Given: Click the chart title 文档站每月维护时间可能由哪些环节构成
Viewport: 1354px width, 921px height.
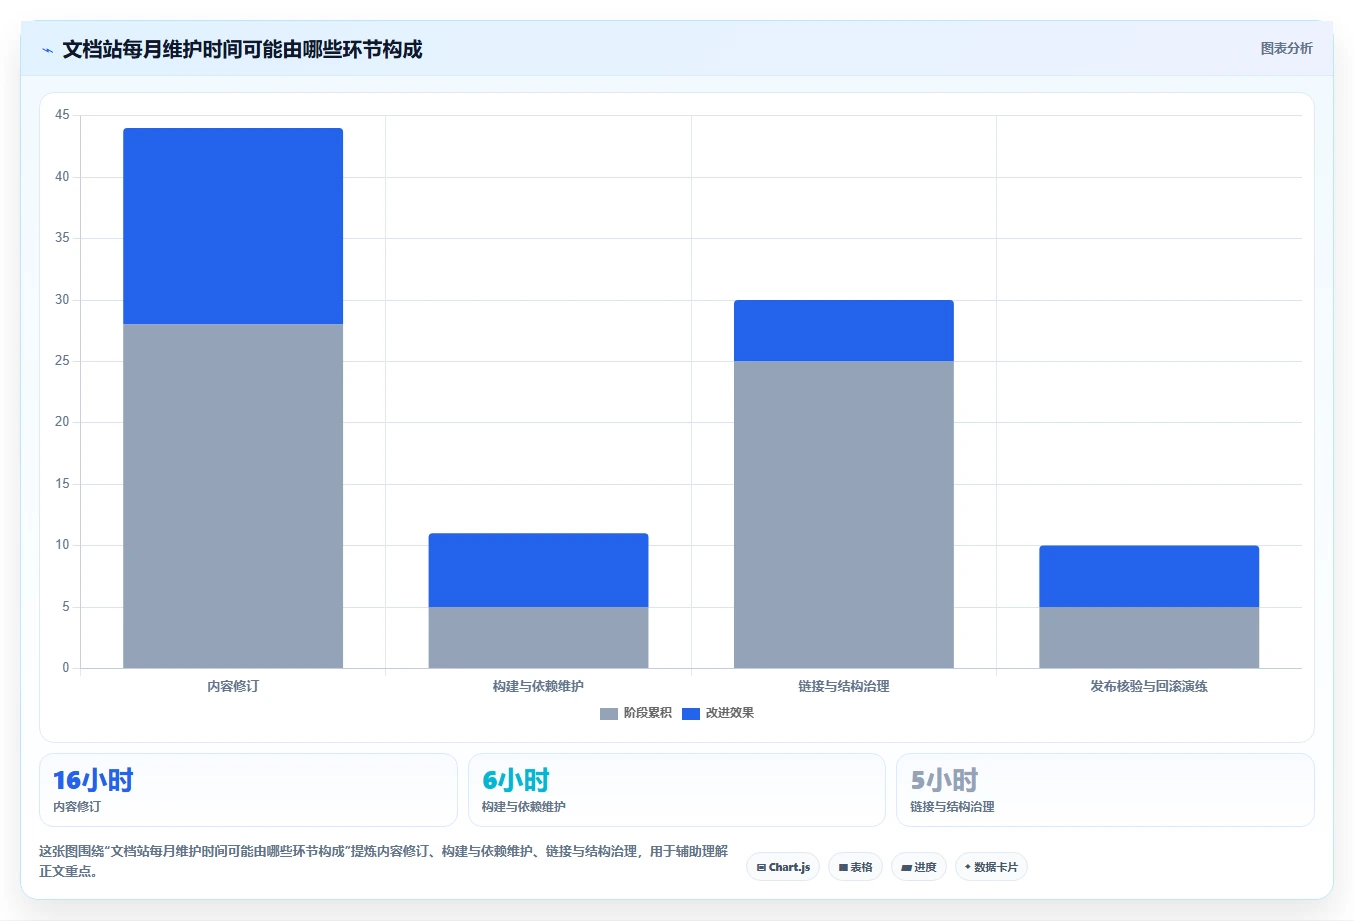Looking at the screenshot, I should (242, 49).
